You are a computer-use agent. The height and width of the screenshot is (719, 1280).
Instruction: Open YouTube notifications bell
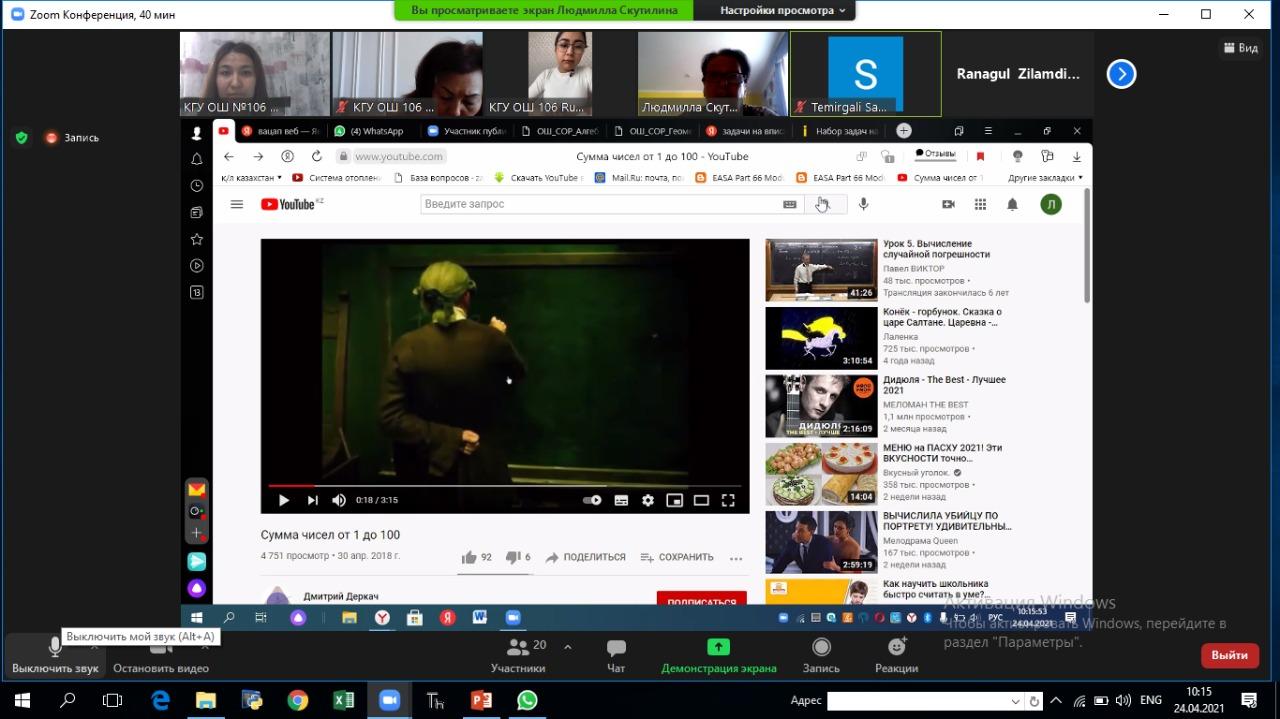click(1012, 204)
